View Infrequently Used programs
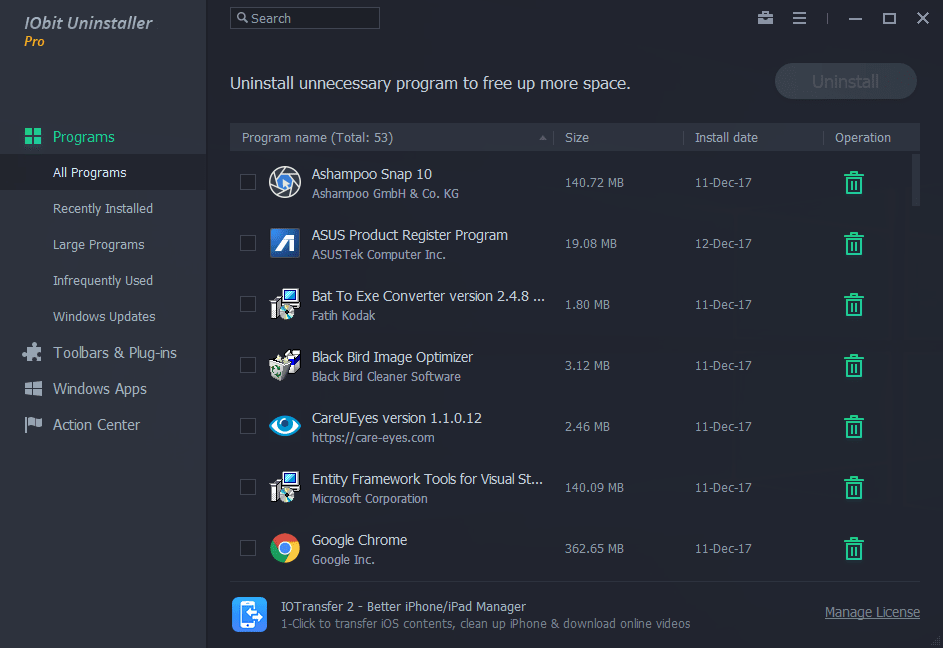 coord(103,281)
